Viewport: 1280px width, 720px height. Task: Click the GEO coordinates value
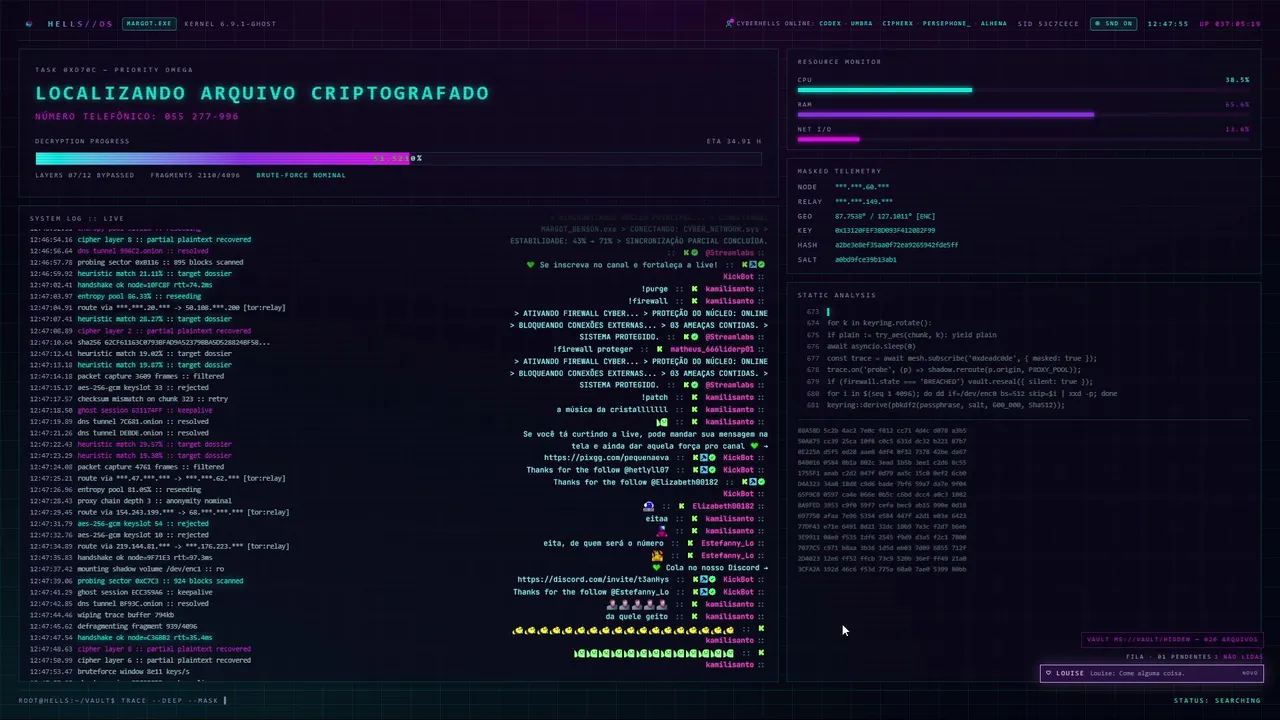pos(885,216)
